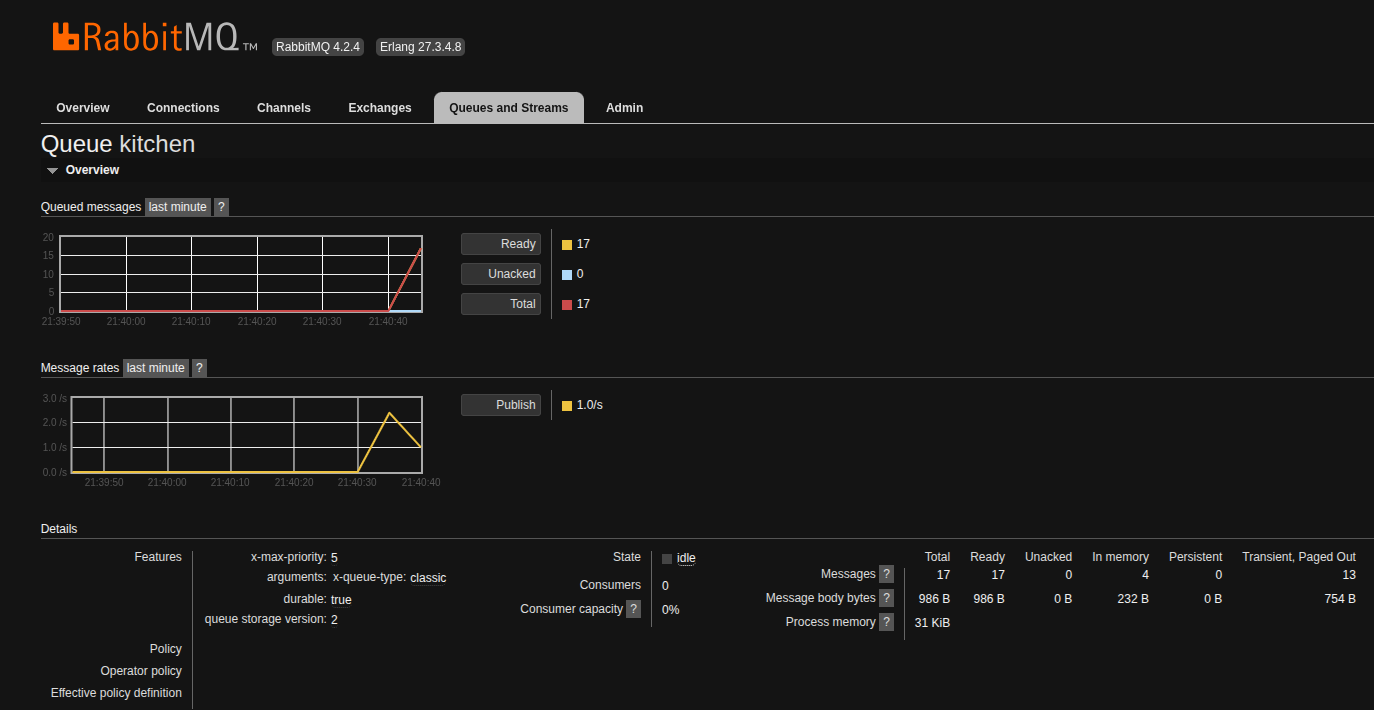Click the RabbitMQ logo
The image size is (1374, 710).
[x=155, y=37]
